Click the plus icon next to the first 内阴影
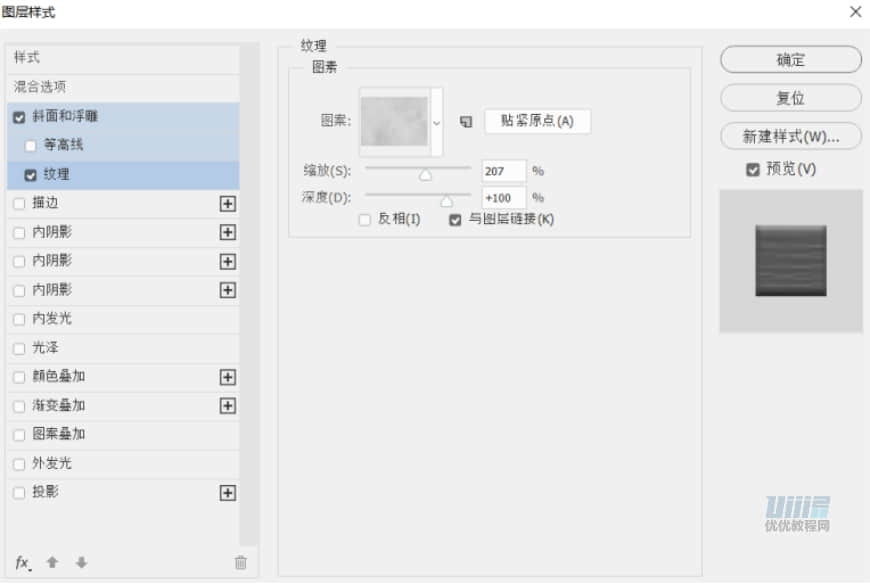 pyautogui.click(x=228, y=232)
